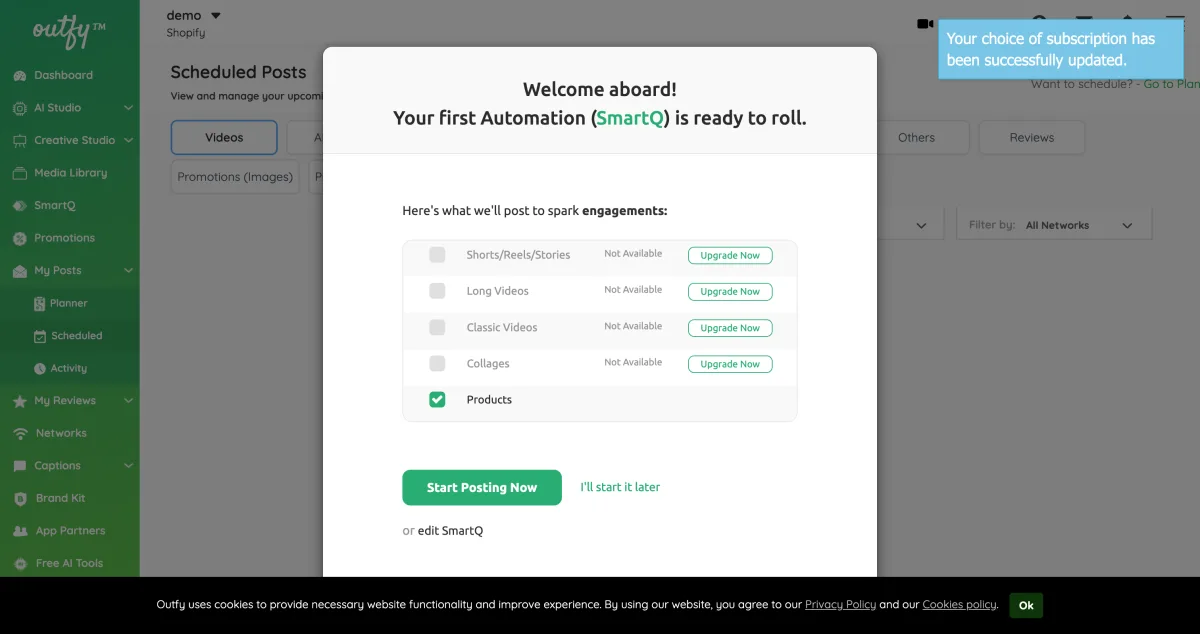
Task: Click the SmartQ sidebar icon
Action: [19, 206]
